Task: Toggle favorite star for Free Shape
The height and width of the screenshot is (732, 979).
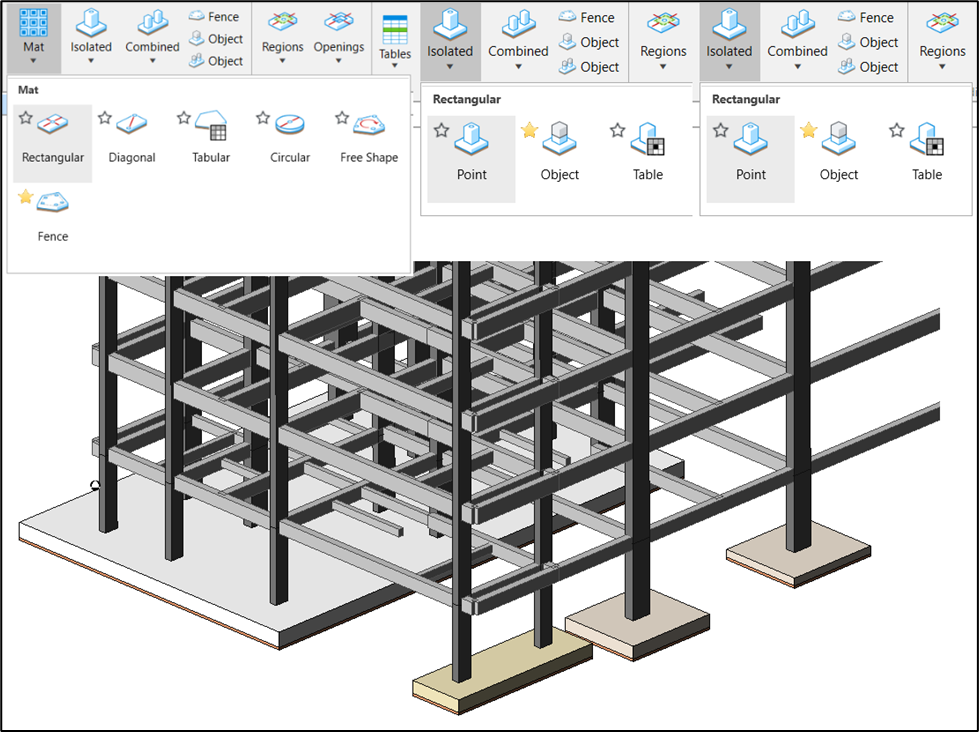Action: (342, 118)
